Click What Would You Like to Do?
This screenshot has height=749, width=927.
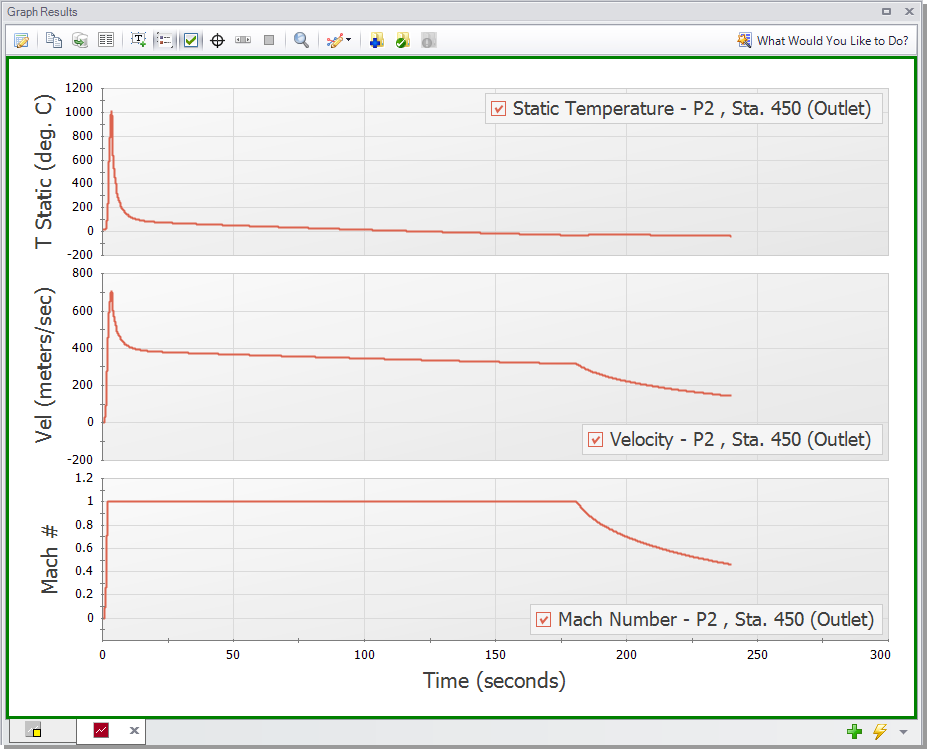pos(822,40)
